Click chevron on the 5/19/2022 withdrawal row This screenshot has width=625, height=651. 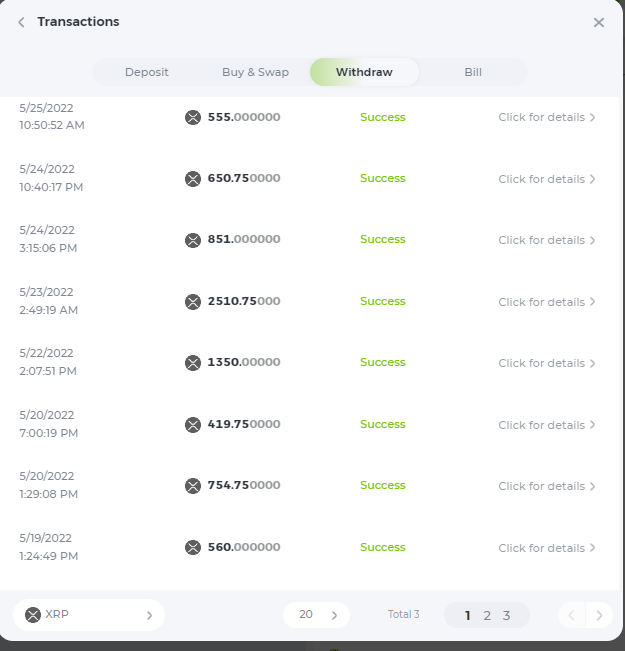(592, 548)
